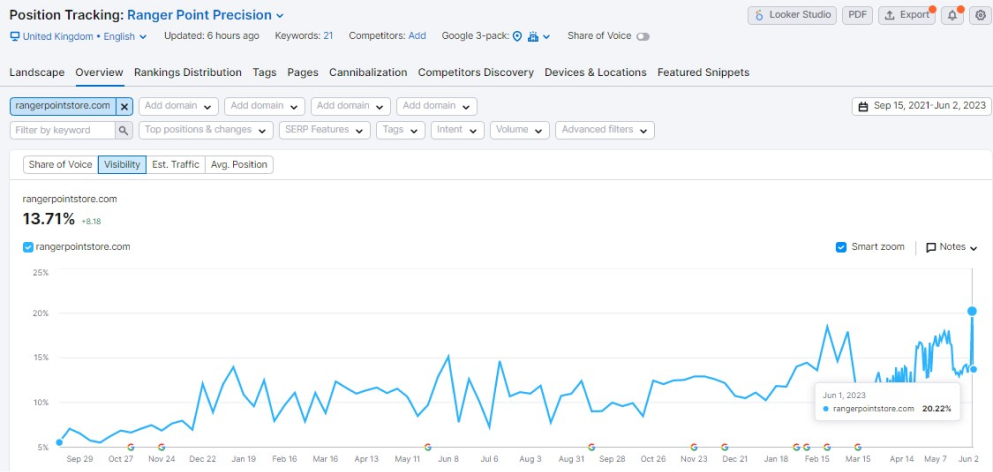Click the 13.71% visibility value
The height and width of the screenshot is (472, 993).
tap(49, 219)
